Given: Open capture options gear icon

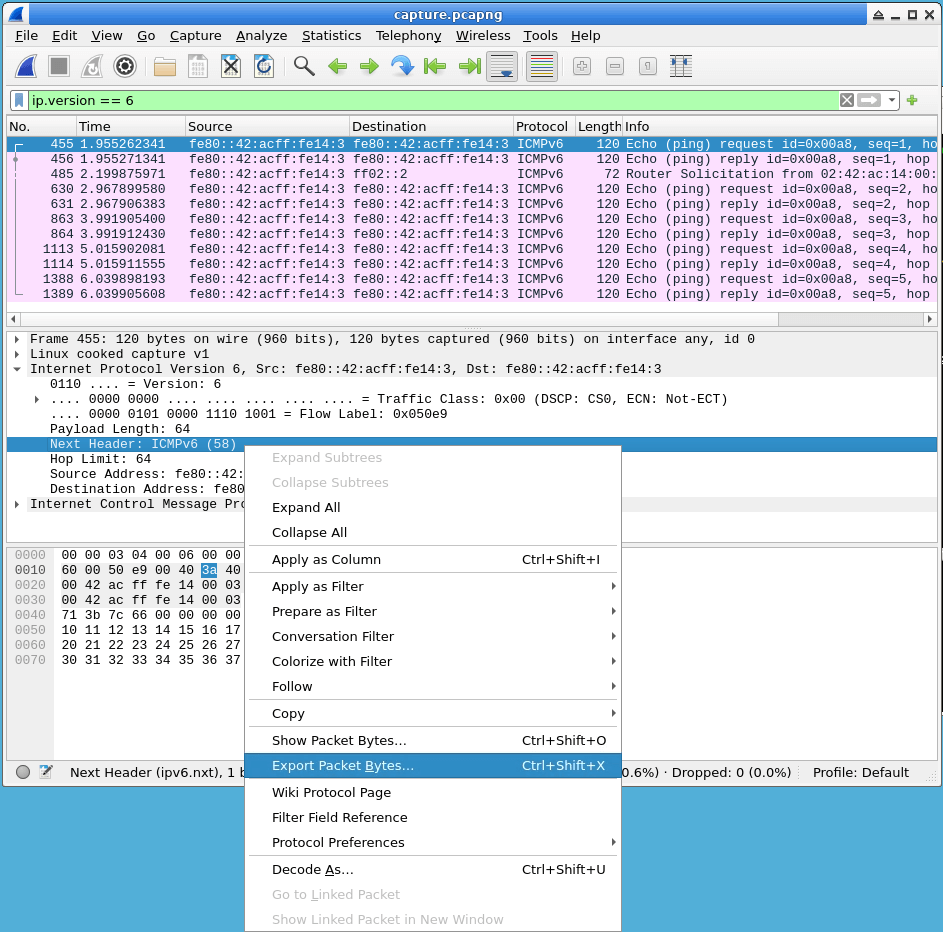Looking at the screenshot, I should [x=125, y=66].
